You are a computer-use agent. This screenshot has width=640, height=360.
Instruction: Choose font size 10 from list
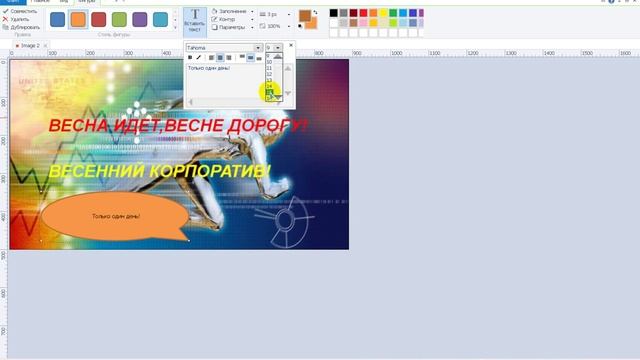[x=269, y=62]
